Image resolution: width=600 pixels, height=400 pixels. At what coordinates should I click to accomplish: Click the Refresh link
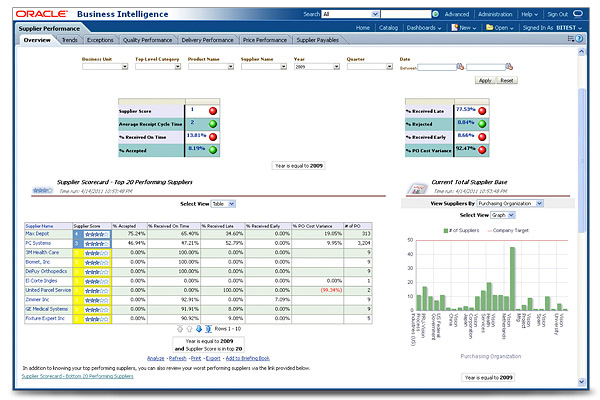(178, 358)
